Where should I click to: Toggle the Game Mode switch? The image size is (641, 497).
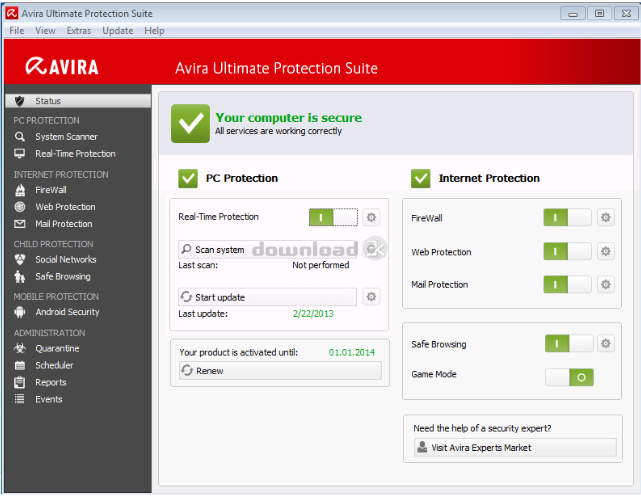click(569, 377)
